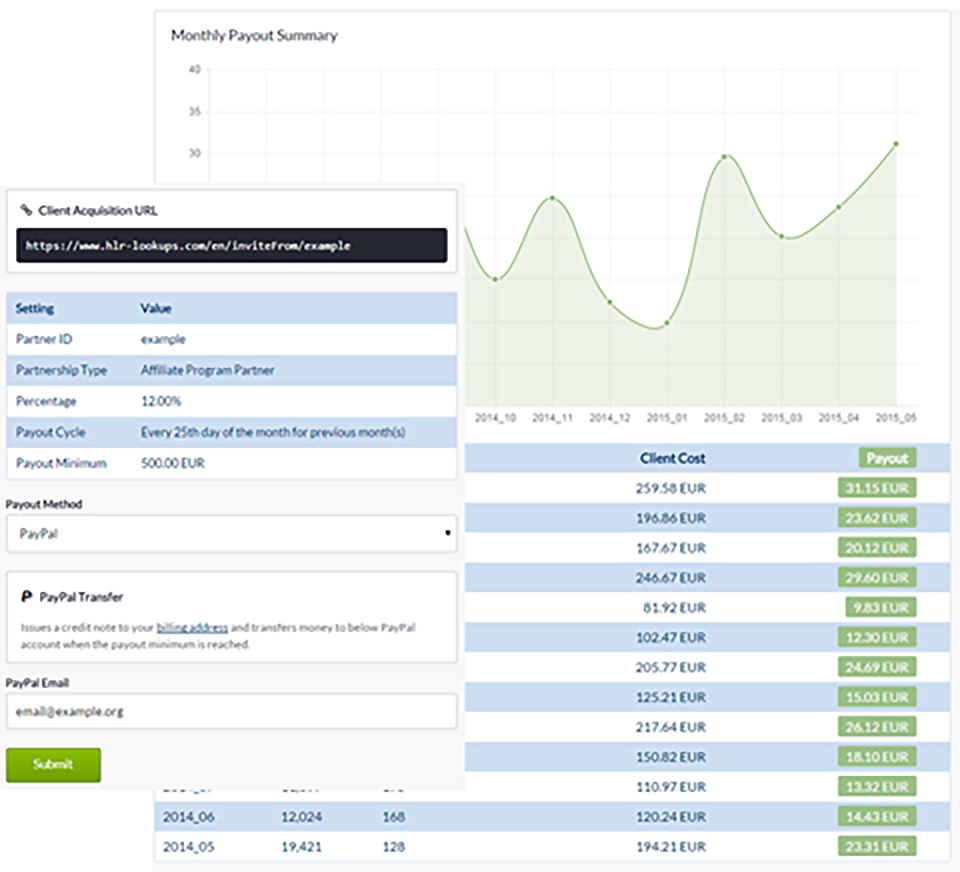Click the 14.43 EUR payout badge
960x872 pixels.
coord(877,816)
